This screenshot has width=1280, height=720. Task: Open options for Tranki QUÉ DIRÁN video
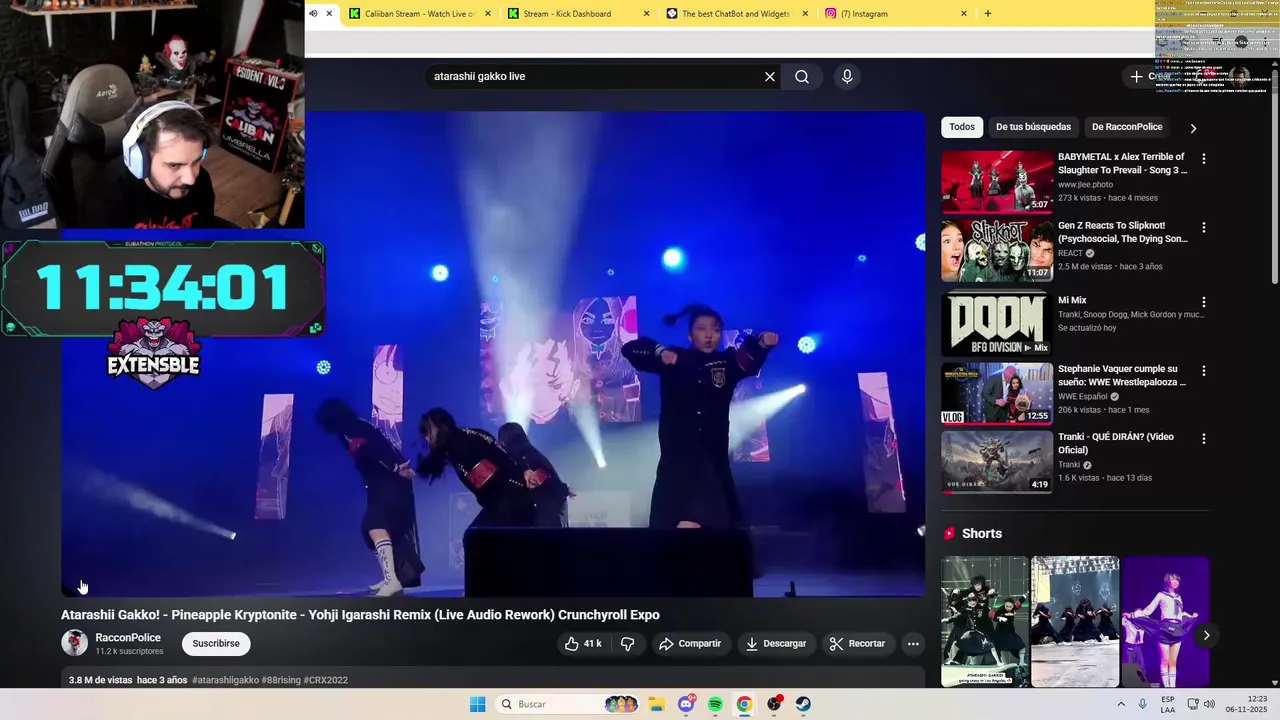click(x=1204, y=439)
